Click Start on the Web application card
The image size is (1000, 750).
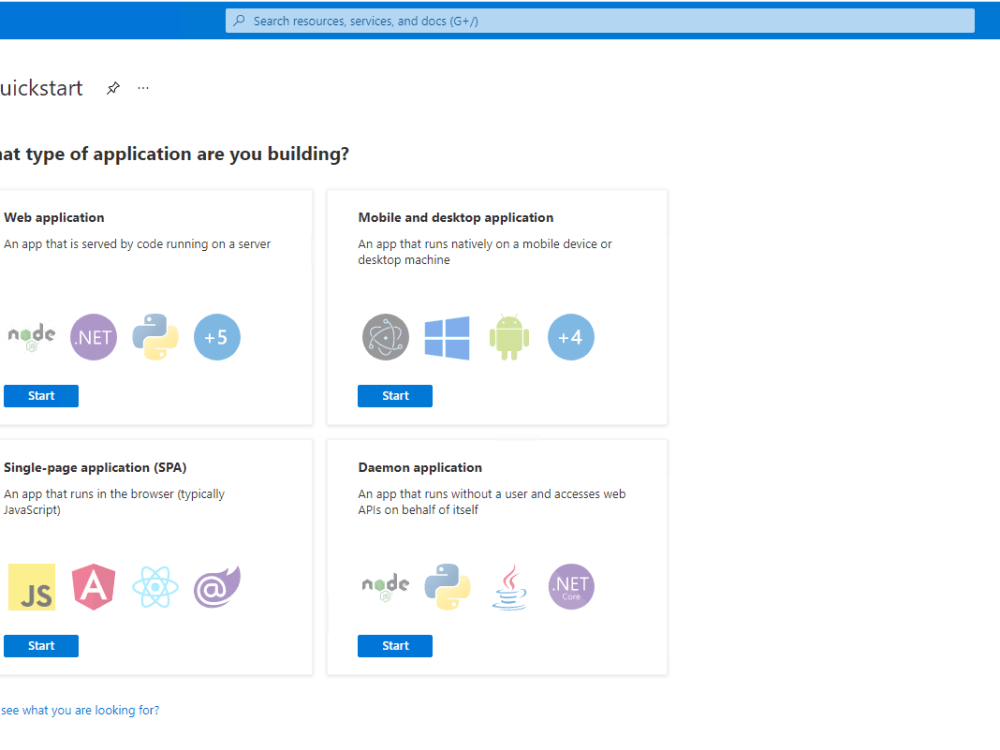pos(41,395)
